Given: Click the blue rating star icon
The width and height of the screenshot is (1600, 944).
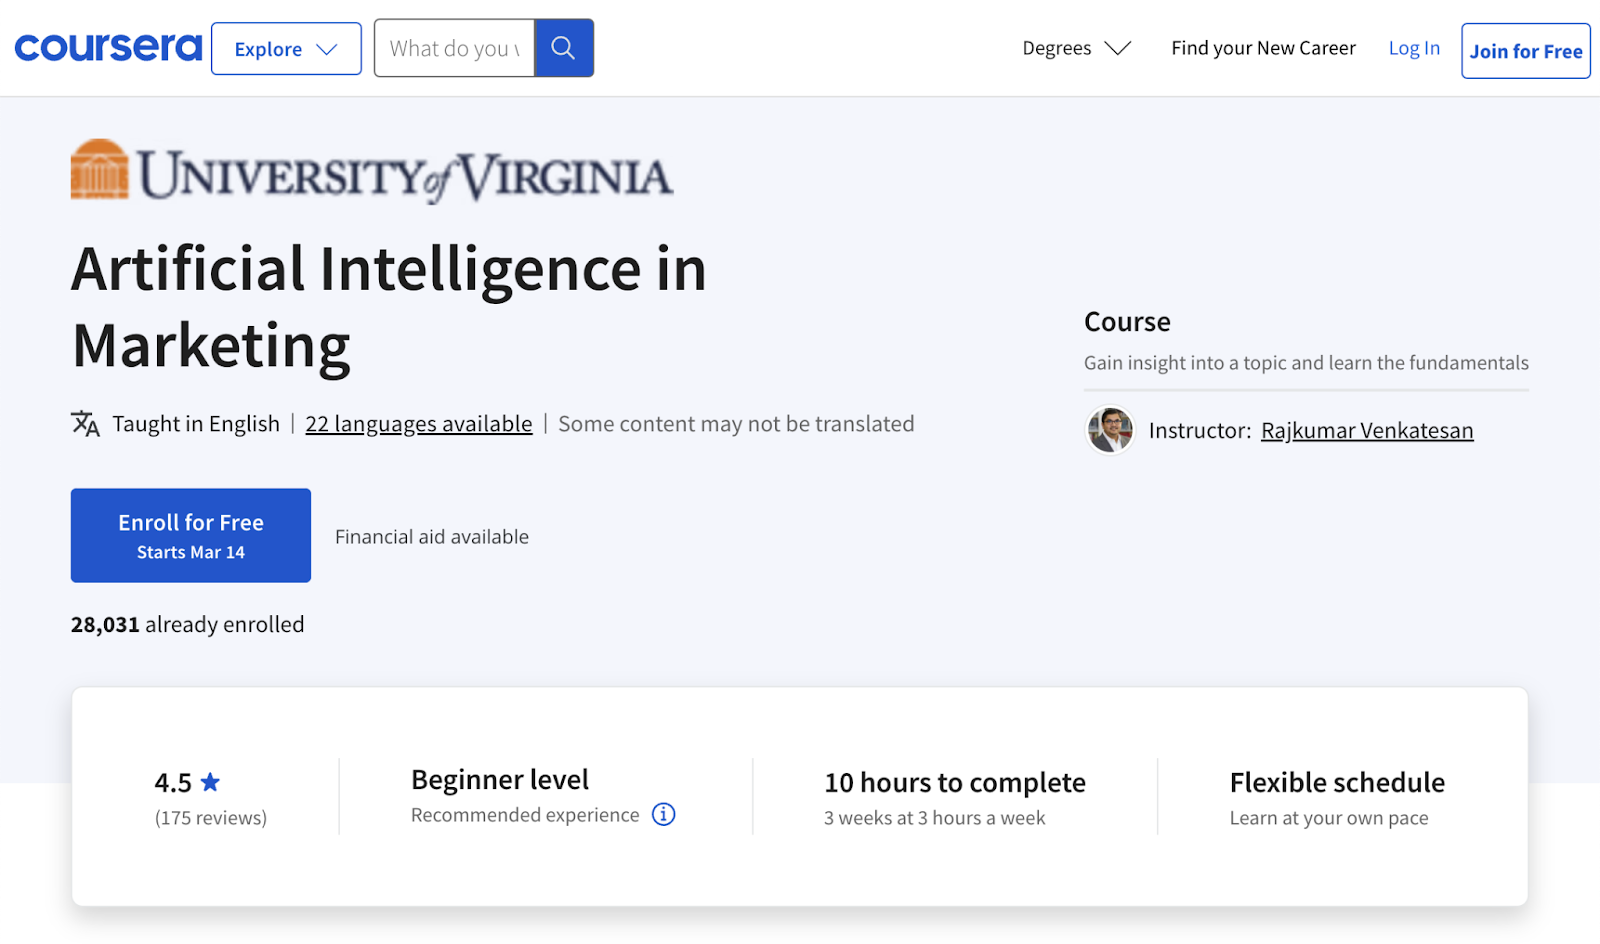Looking at the screenshot, I should 212,782.
